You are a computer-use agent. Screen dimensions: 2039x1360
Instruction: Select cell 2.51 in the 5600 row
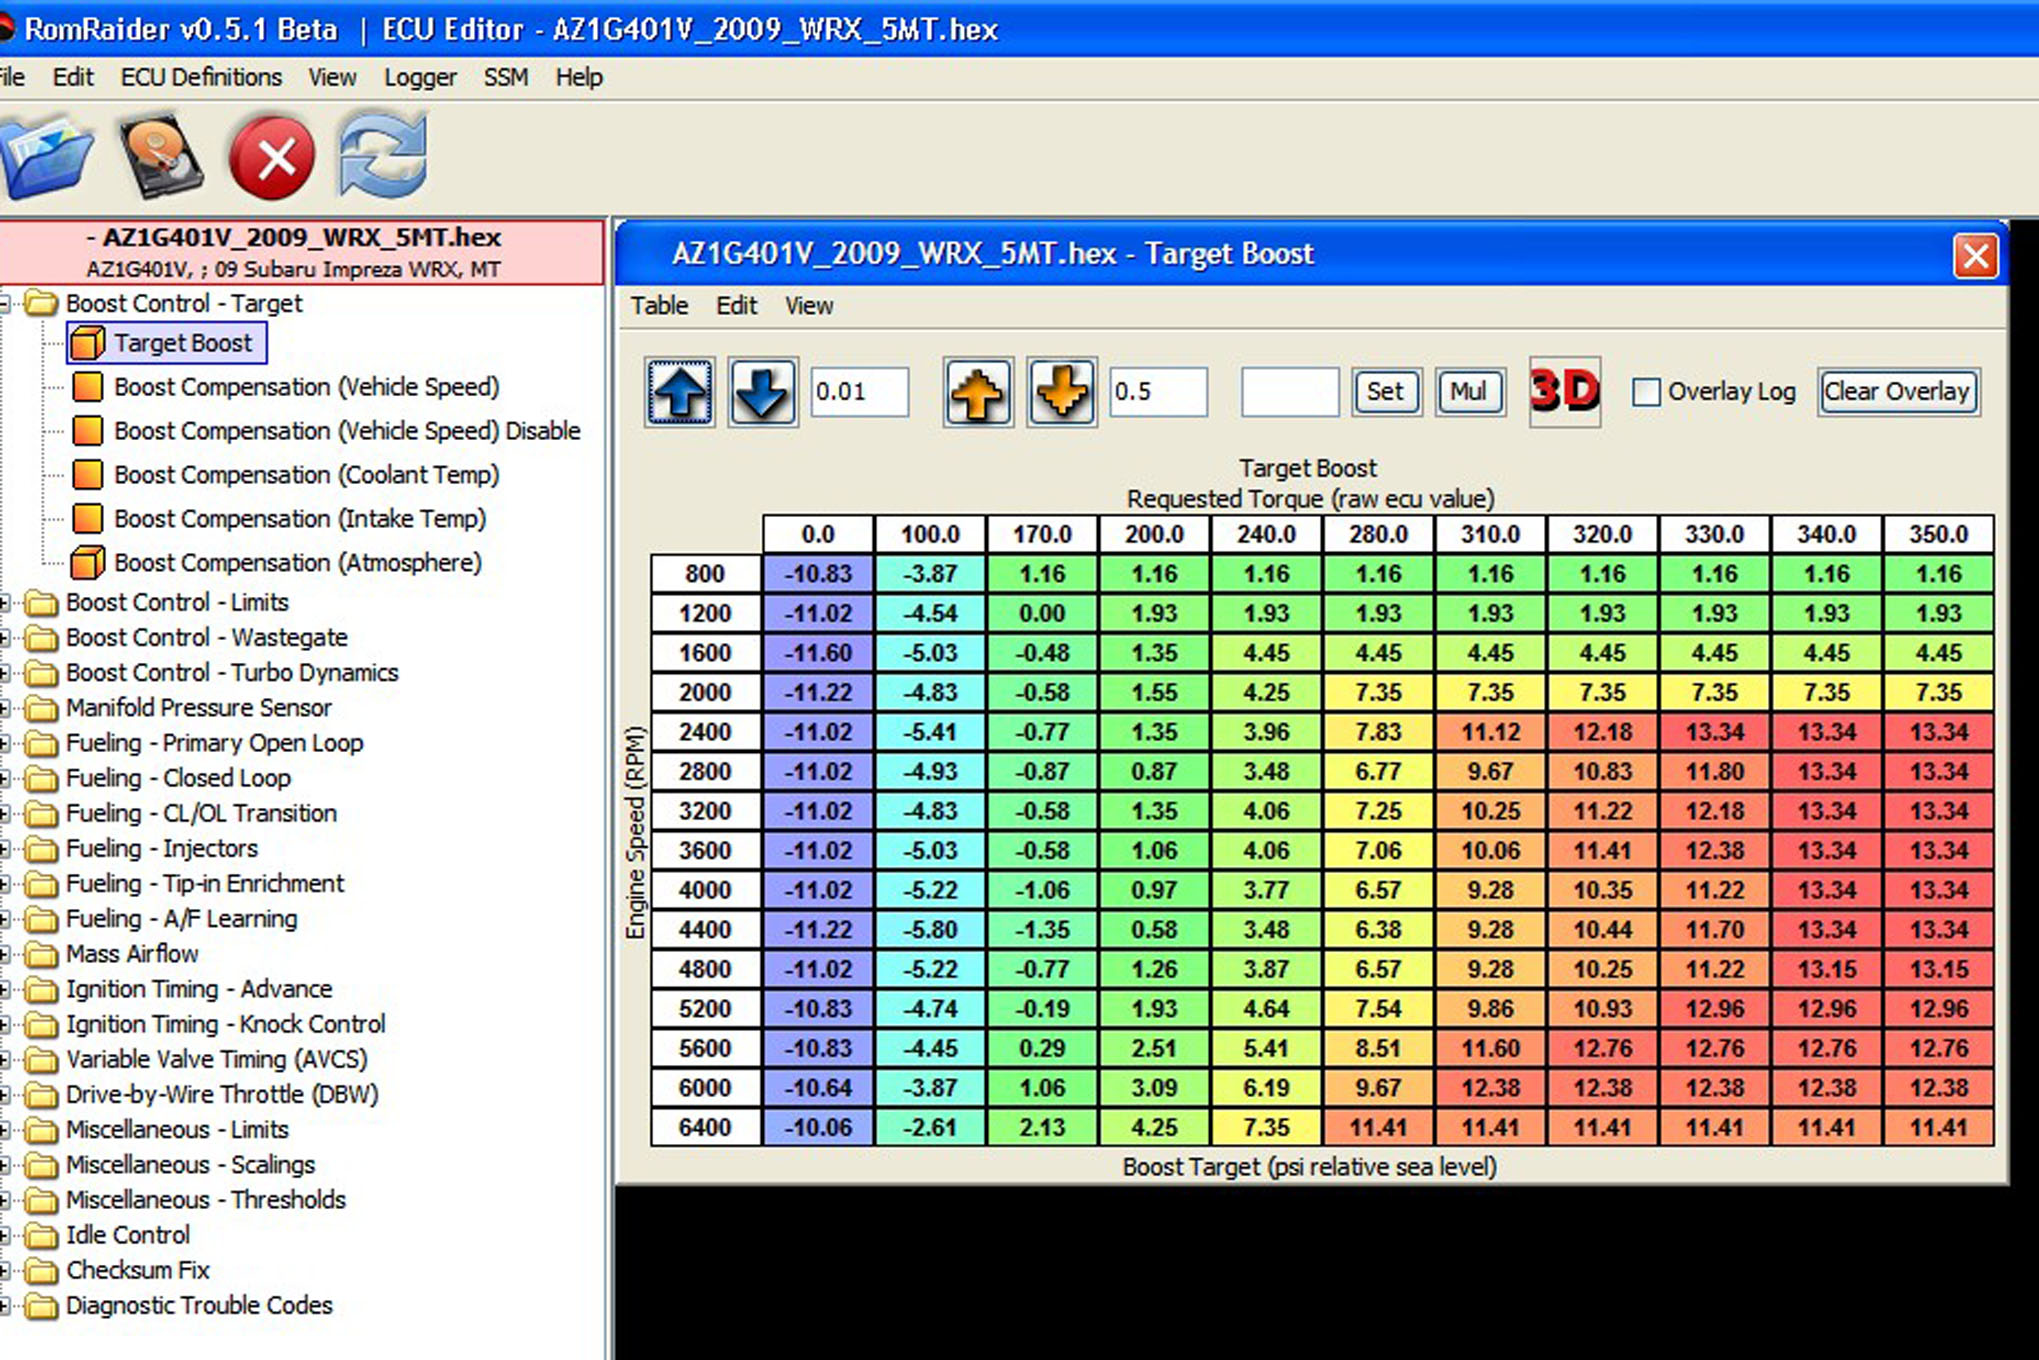(1154, 1048)
